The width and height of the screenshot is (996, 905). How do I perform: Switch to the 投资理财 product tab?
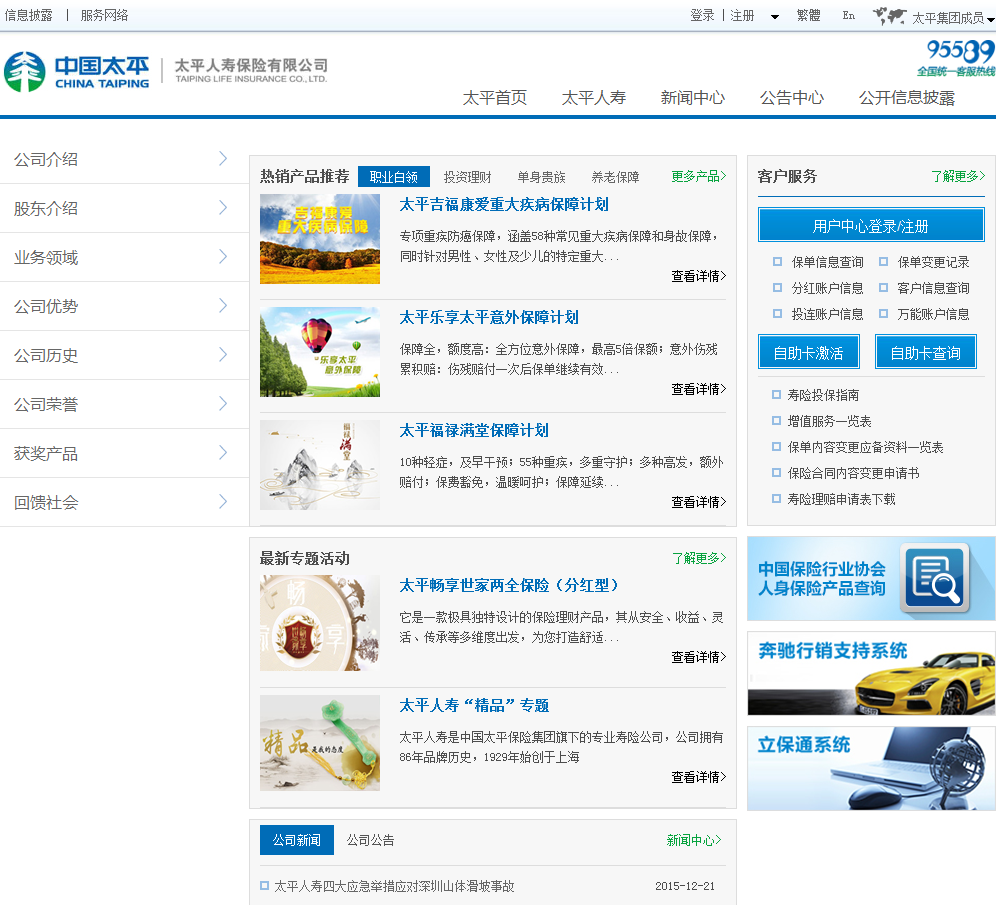[x=468, y=177]
